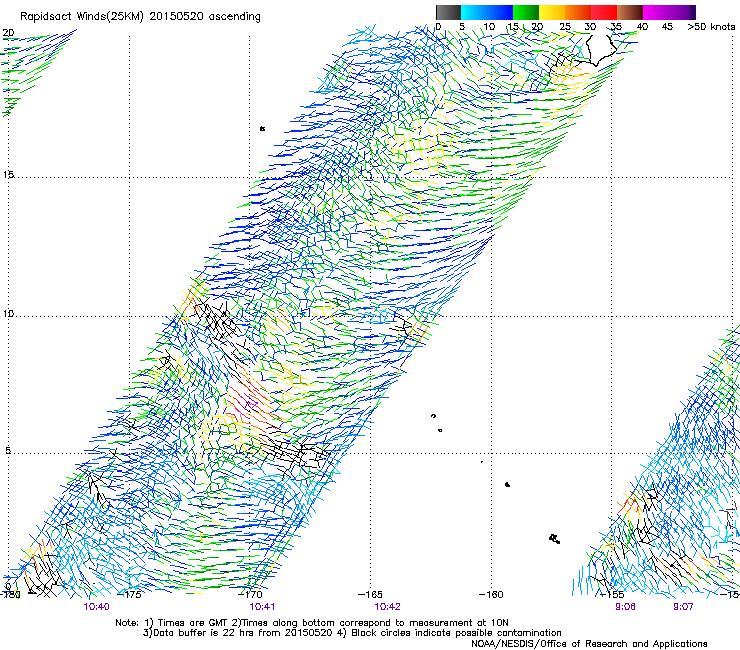
Task: Click the legend label '45'
Action: [667, 27]
